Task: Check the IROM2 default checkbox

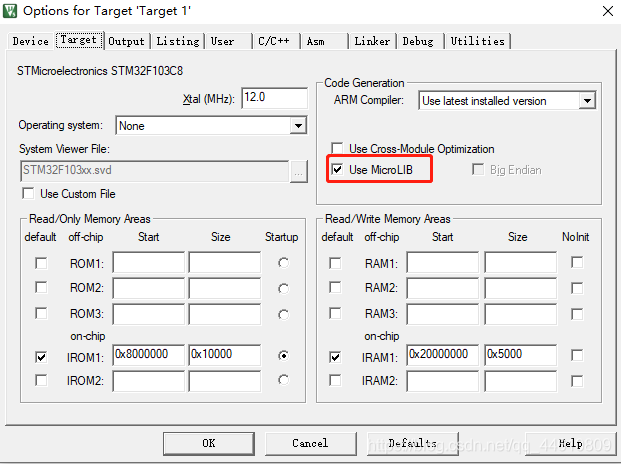Action: [x=41, y=380]
